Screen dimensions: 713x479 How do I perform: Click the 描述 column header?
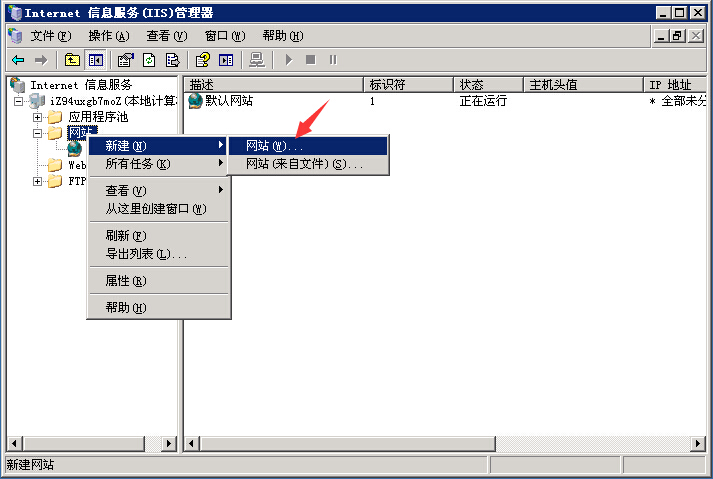272,84
